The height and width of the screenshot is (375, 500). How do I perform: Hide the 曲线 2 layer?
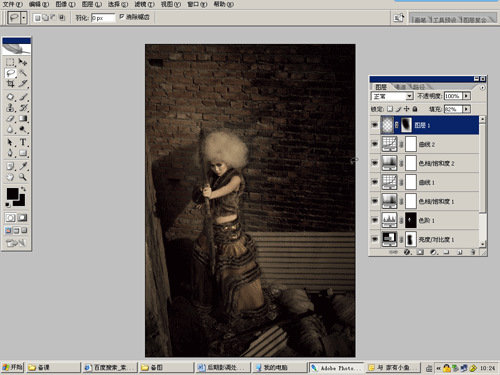click(375, 144)
